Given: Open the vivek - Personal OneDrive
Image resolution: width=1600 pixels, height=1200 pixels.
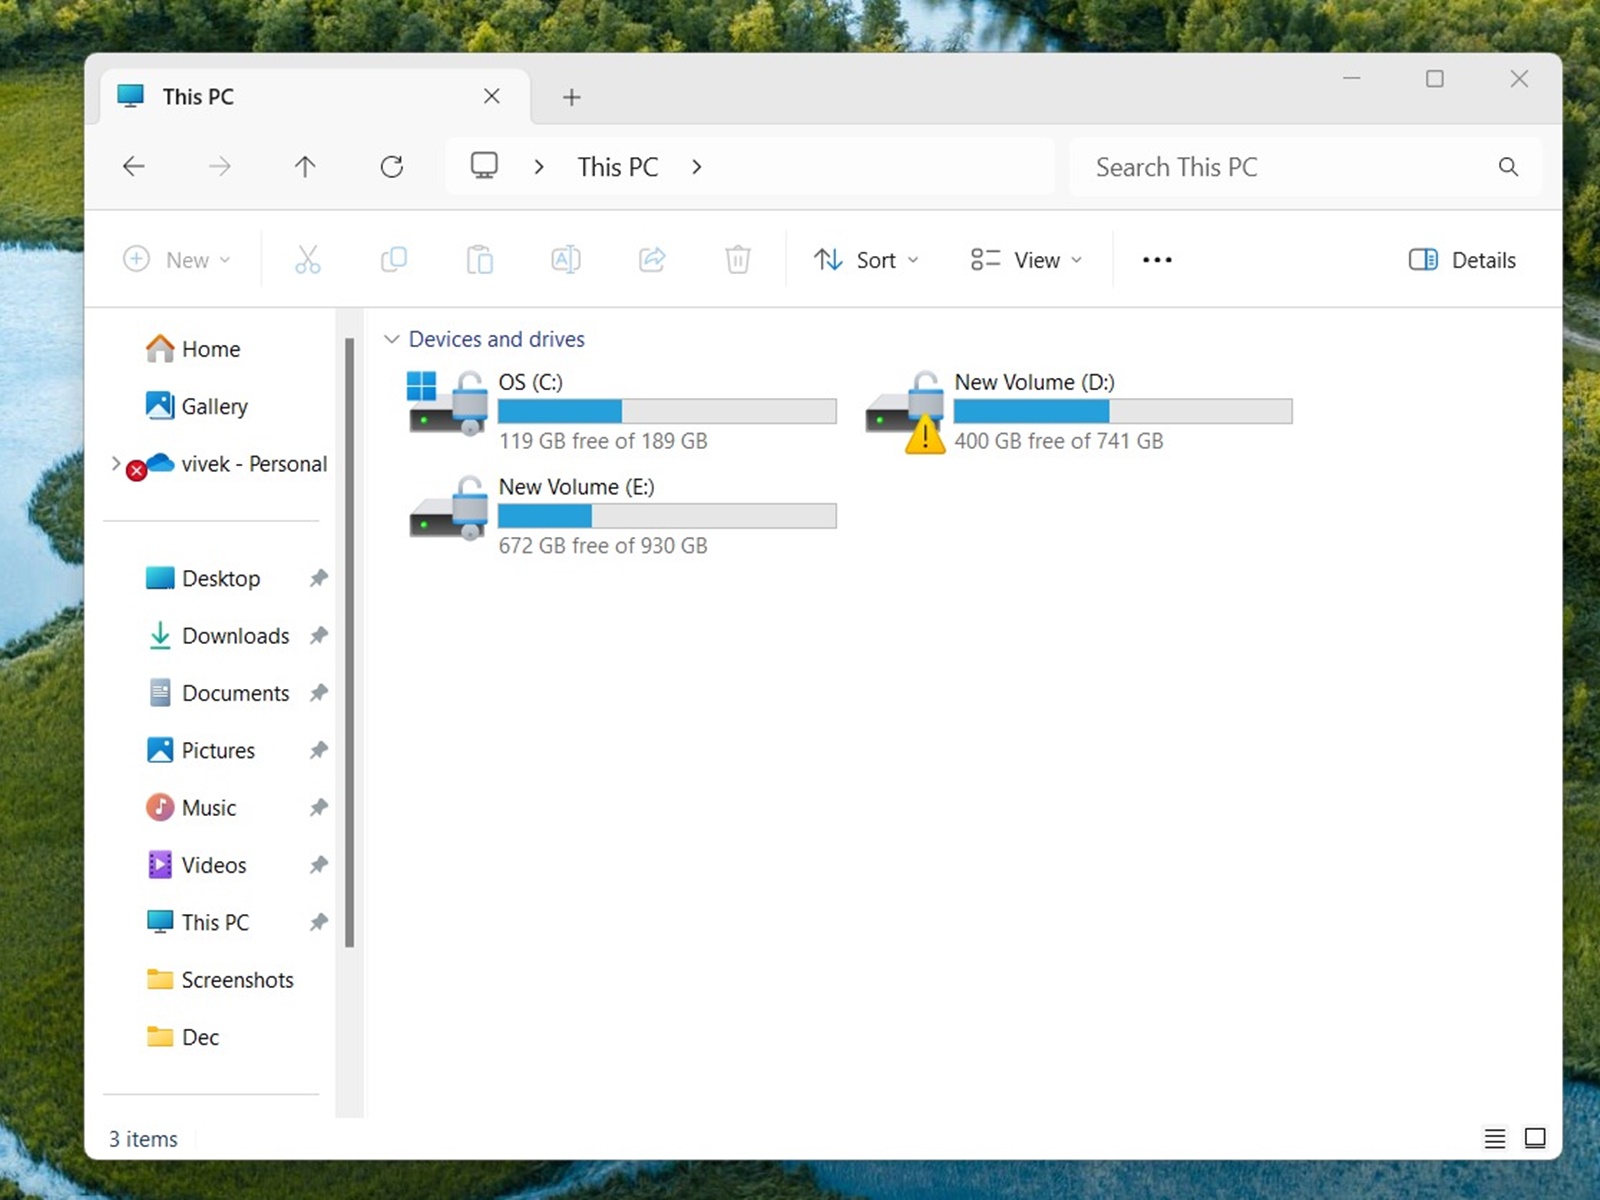Looking at the screenshot, I should tap(253, 464).
